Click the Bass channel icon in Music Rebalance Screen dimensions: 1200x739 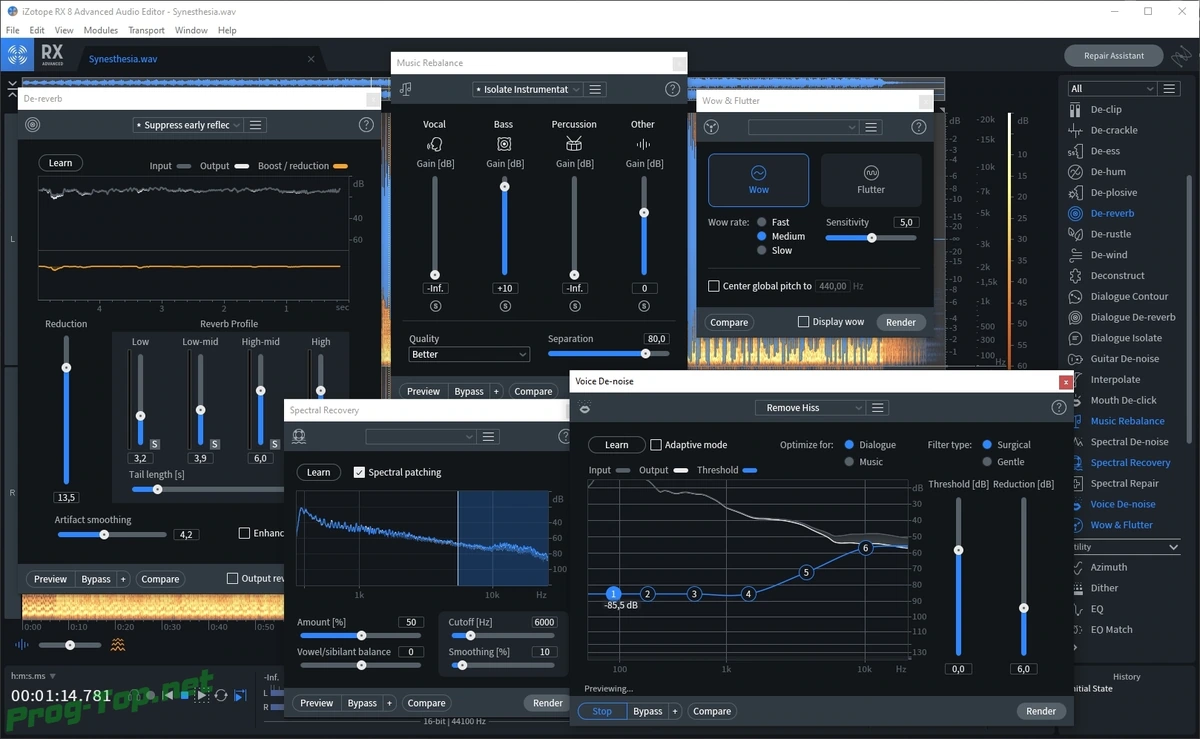[x=504, y=144]
